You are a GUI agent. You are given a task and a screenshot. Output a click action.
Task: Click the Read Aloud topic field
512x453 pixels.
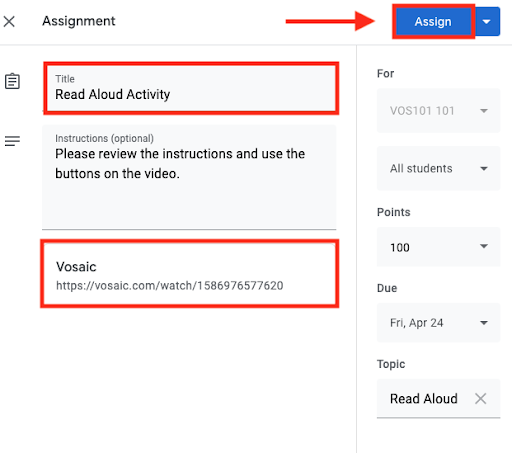(438, 398)
